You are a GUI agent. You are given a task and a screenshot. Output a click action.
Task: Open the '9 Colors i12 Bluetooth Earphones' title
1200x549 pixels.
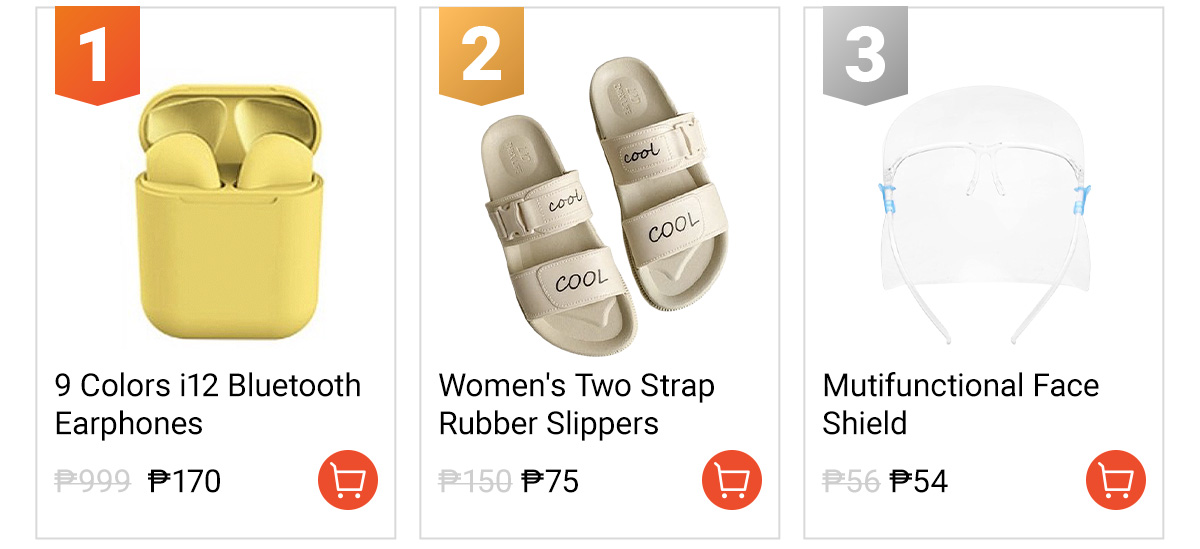pyautogui.click(x=207, y=404)
